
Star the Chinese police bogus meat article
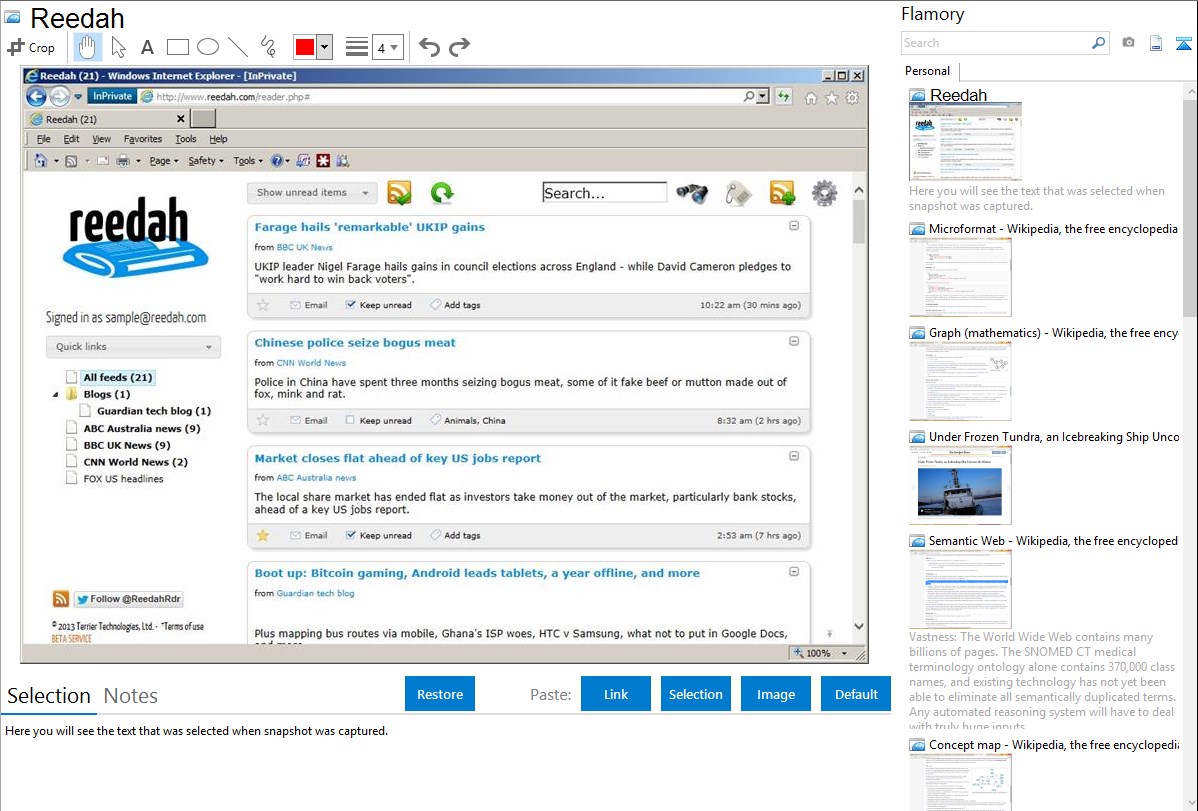[263, 420]
